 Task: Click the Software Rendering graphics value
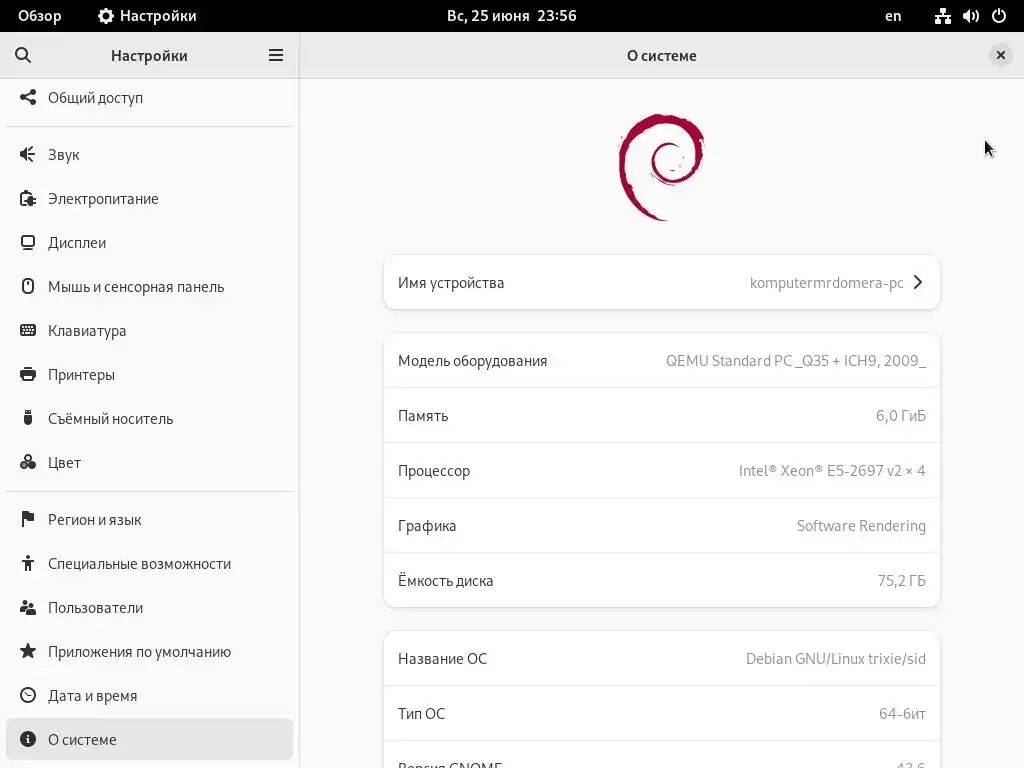pyautogui.click(x=861, y=526)
